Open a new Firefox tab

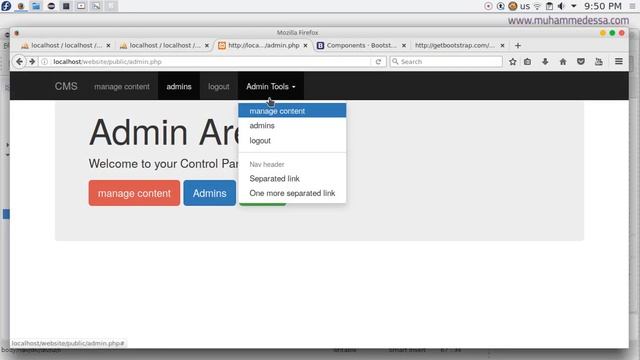[x=518, y=45]
